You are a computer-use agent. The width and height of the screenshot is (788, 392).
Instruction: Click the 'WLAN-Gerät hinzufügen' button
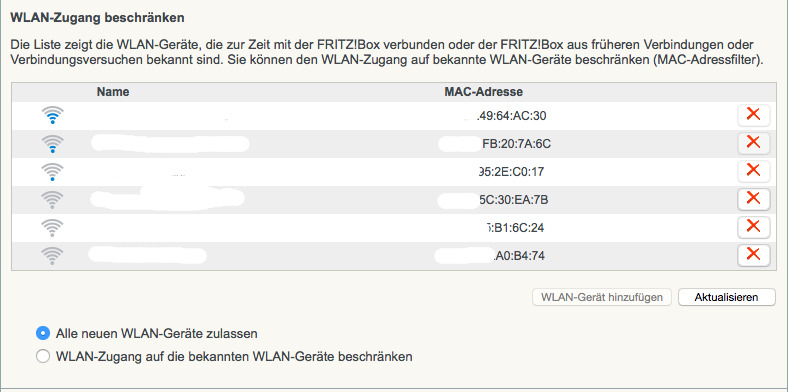click(x=602, y=297)
